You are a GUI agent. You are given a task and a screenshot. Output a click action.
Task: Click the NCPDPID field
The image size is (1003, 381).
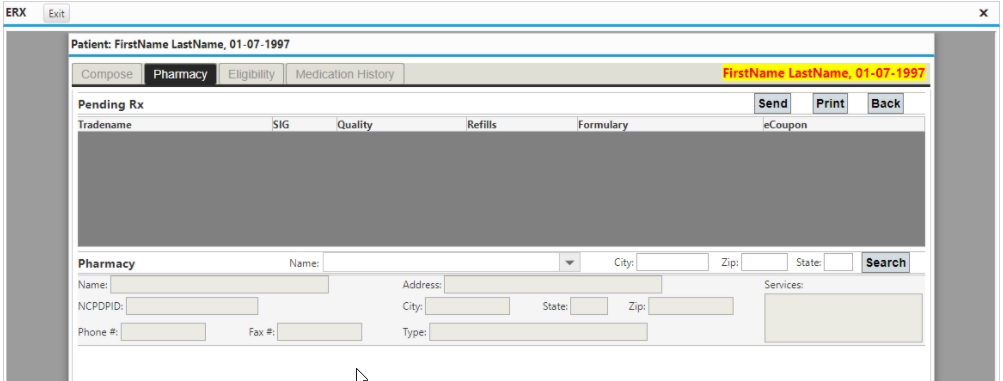pyautogui.click(x=192, y=306)
